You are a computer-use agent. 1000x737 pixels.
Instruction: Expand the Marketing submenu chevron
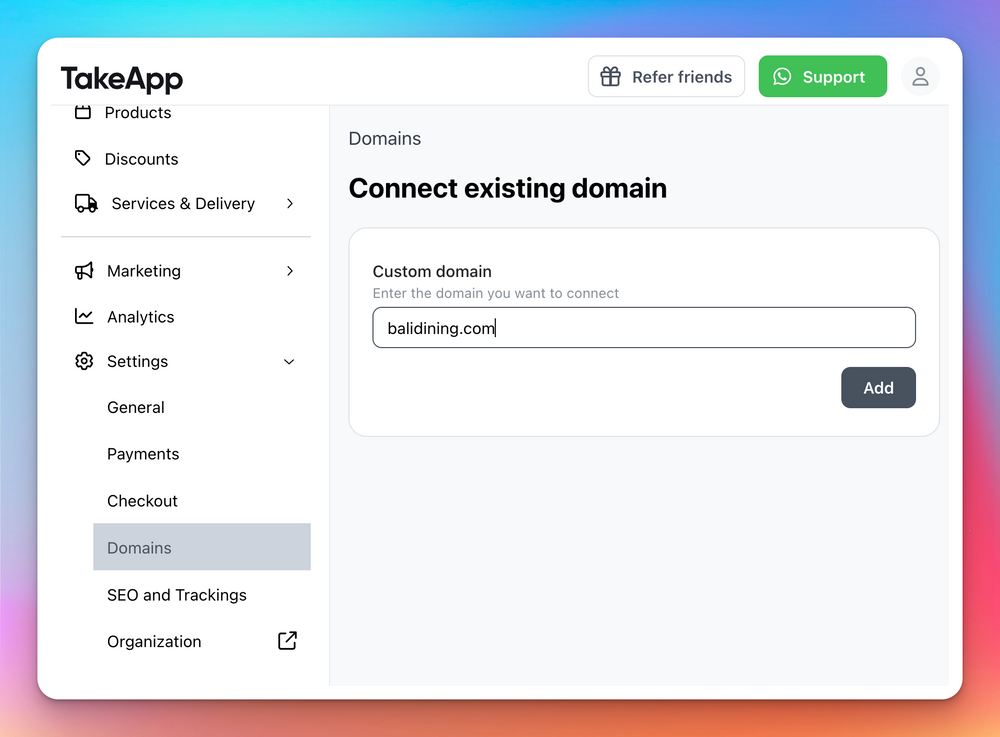point(290,271)
